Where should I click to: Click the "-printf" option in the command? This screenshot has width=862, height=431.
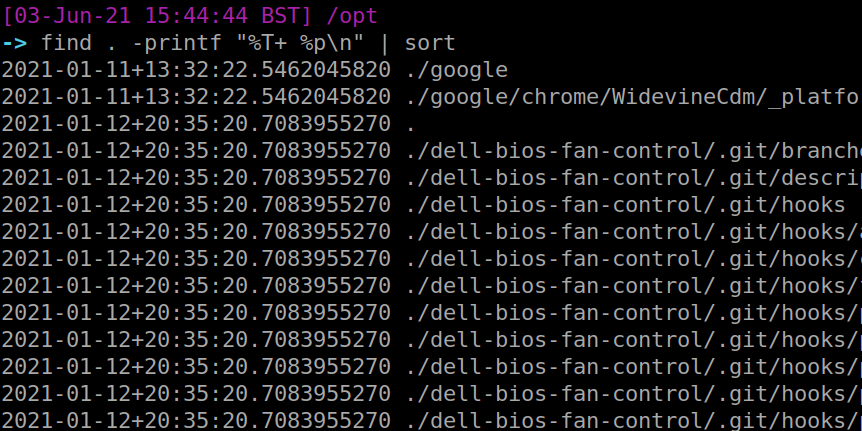pos(168,43)
